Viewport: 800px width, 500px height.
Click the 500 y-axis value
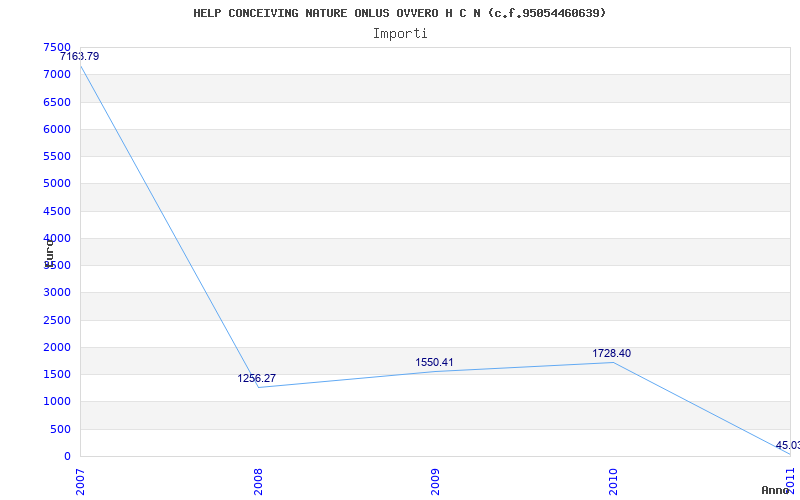[61, 430]
